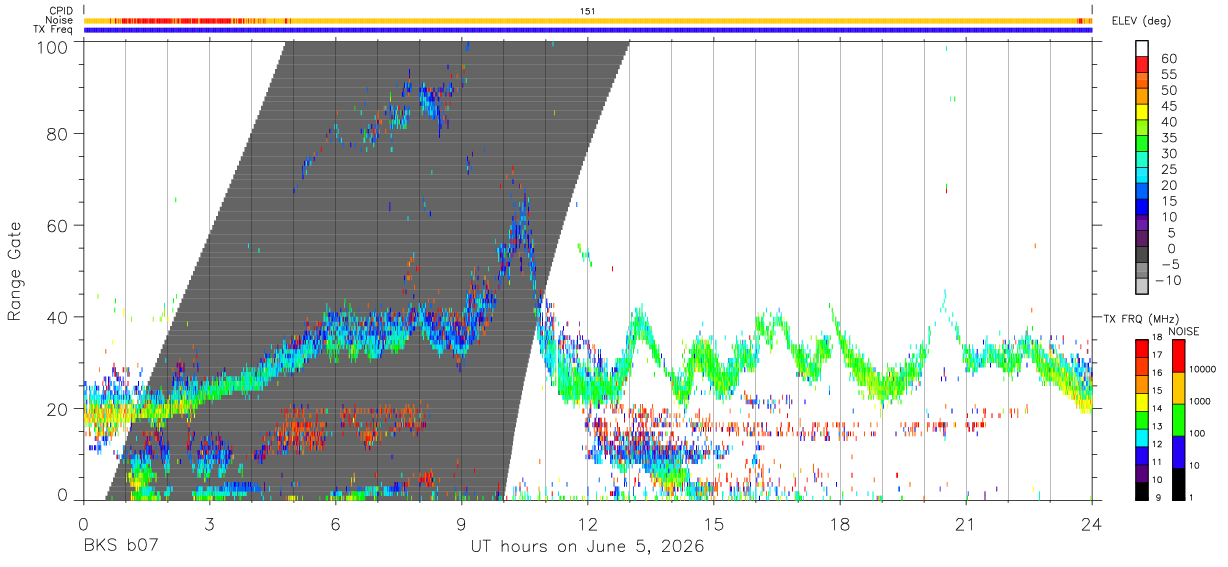
Task: Click the x-axis tick label 6
Action: click(336, 524)
